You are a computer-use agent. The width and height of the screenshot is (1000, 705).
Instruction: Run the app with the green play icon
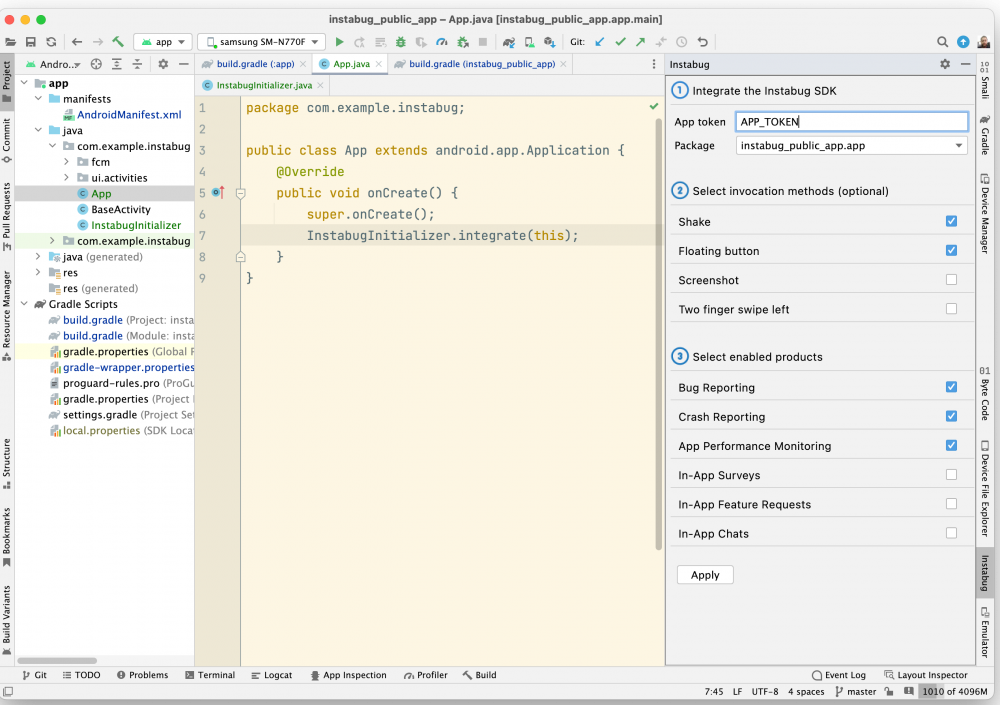339,42
